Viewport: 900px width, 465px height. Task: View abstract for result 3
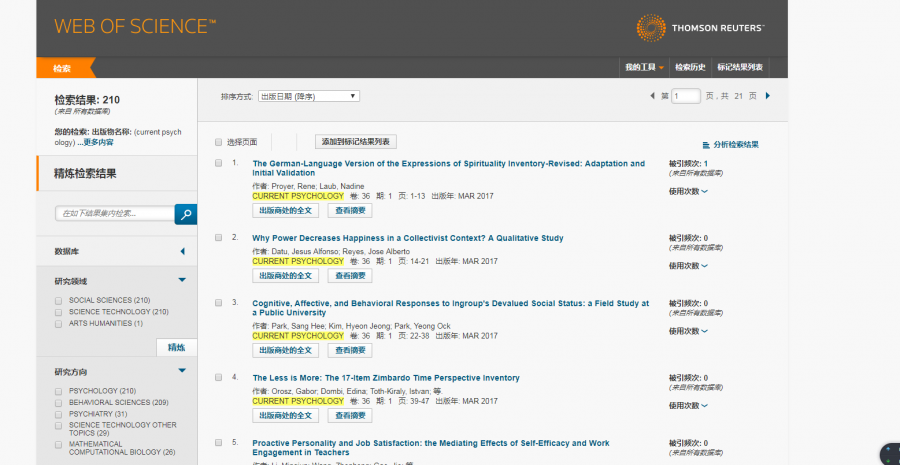tap(350, 350)
